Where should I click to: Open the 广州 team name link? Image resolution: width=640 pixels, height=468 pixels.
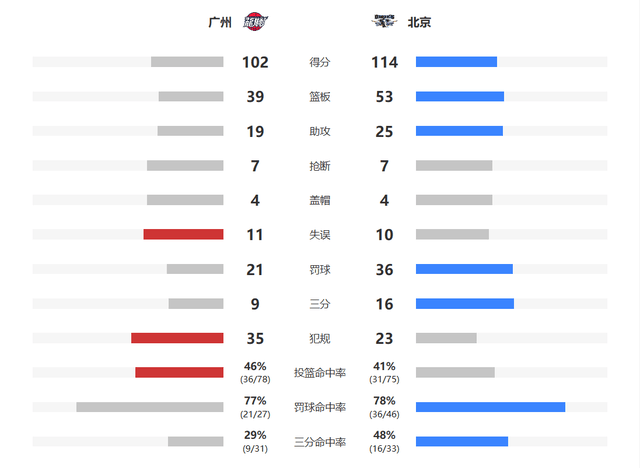(x=220, y=22)
